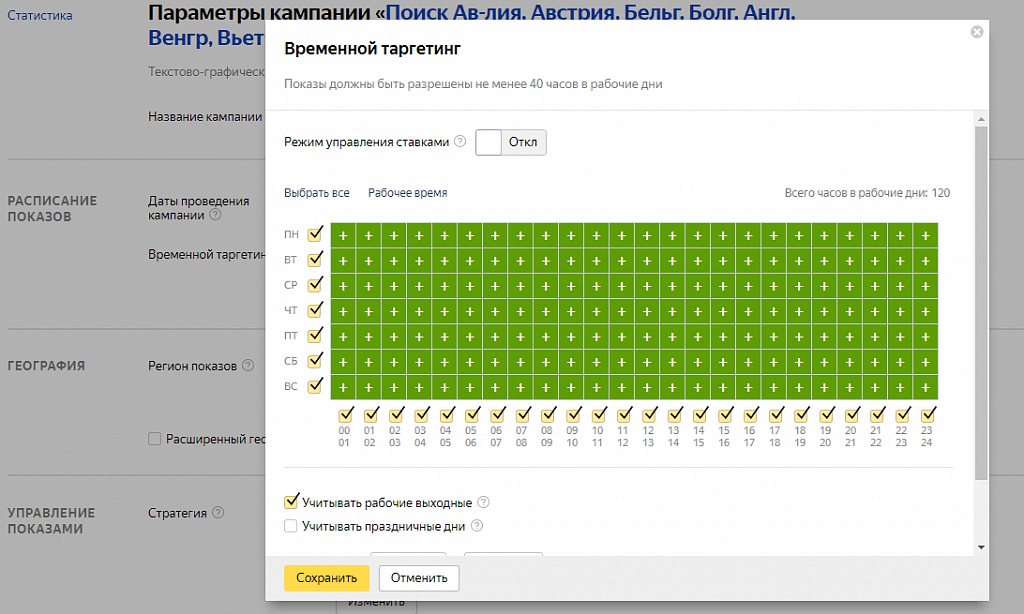Open help icon beside Стратегия

pyautogui.click(x=218, y=513)
